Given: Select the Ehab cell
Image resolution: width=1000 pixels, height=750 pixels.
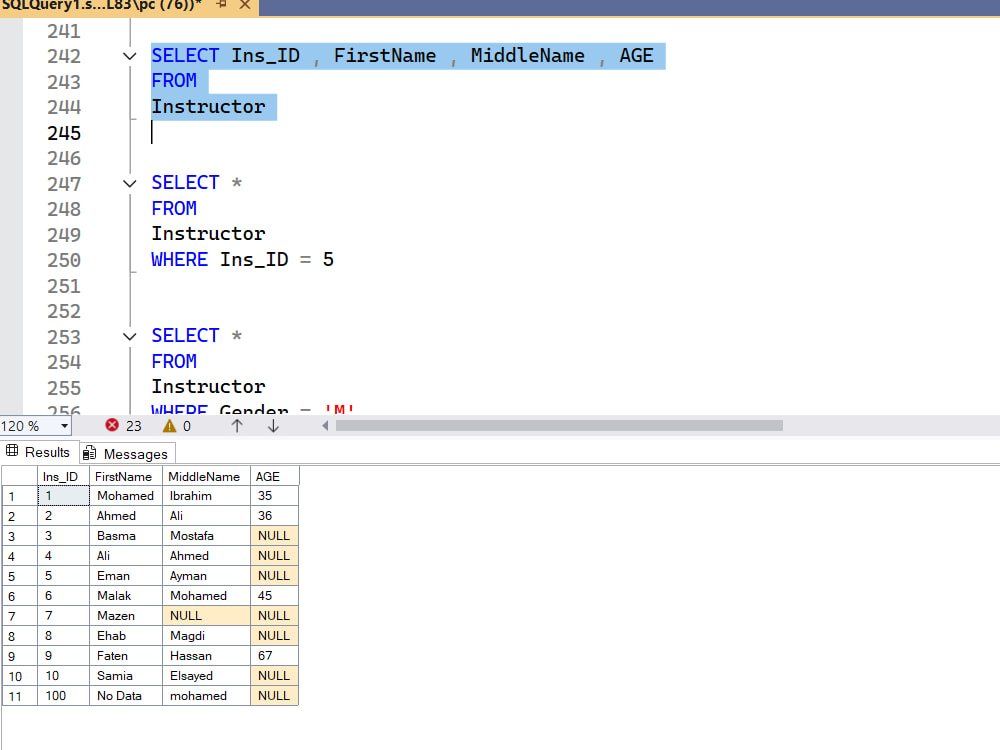Looking at the screenshot, I should (126, 636).
